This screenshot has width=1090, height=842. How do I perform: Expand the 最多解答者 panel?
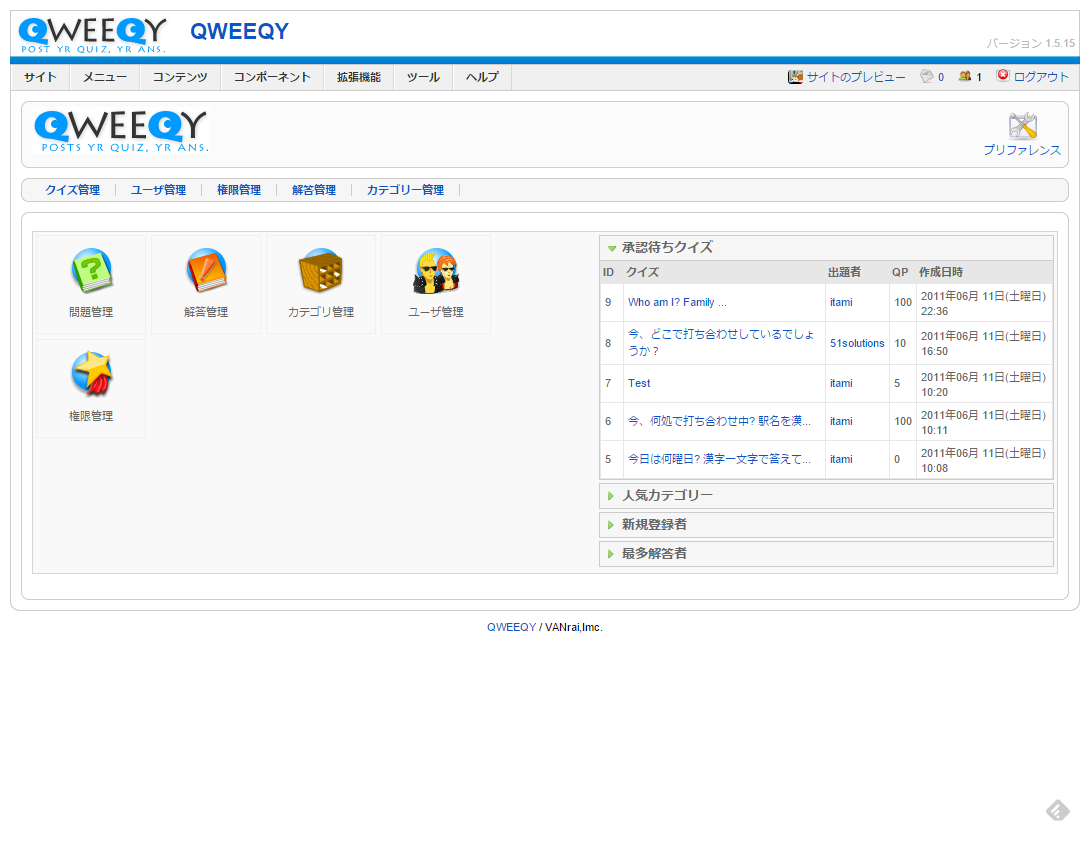pos(654,554)
